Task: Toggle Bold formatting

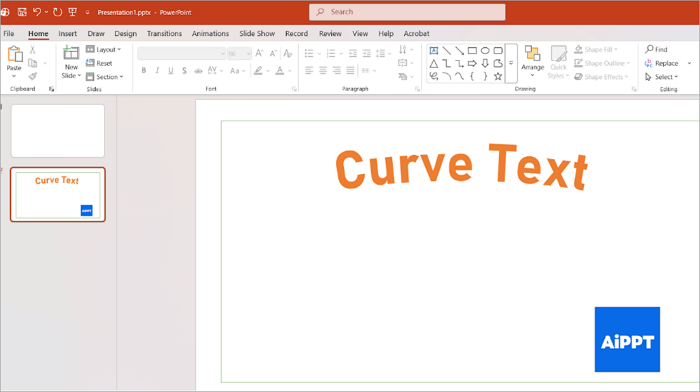Action: [x=144, y=71]
